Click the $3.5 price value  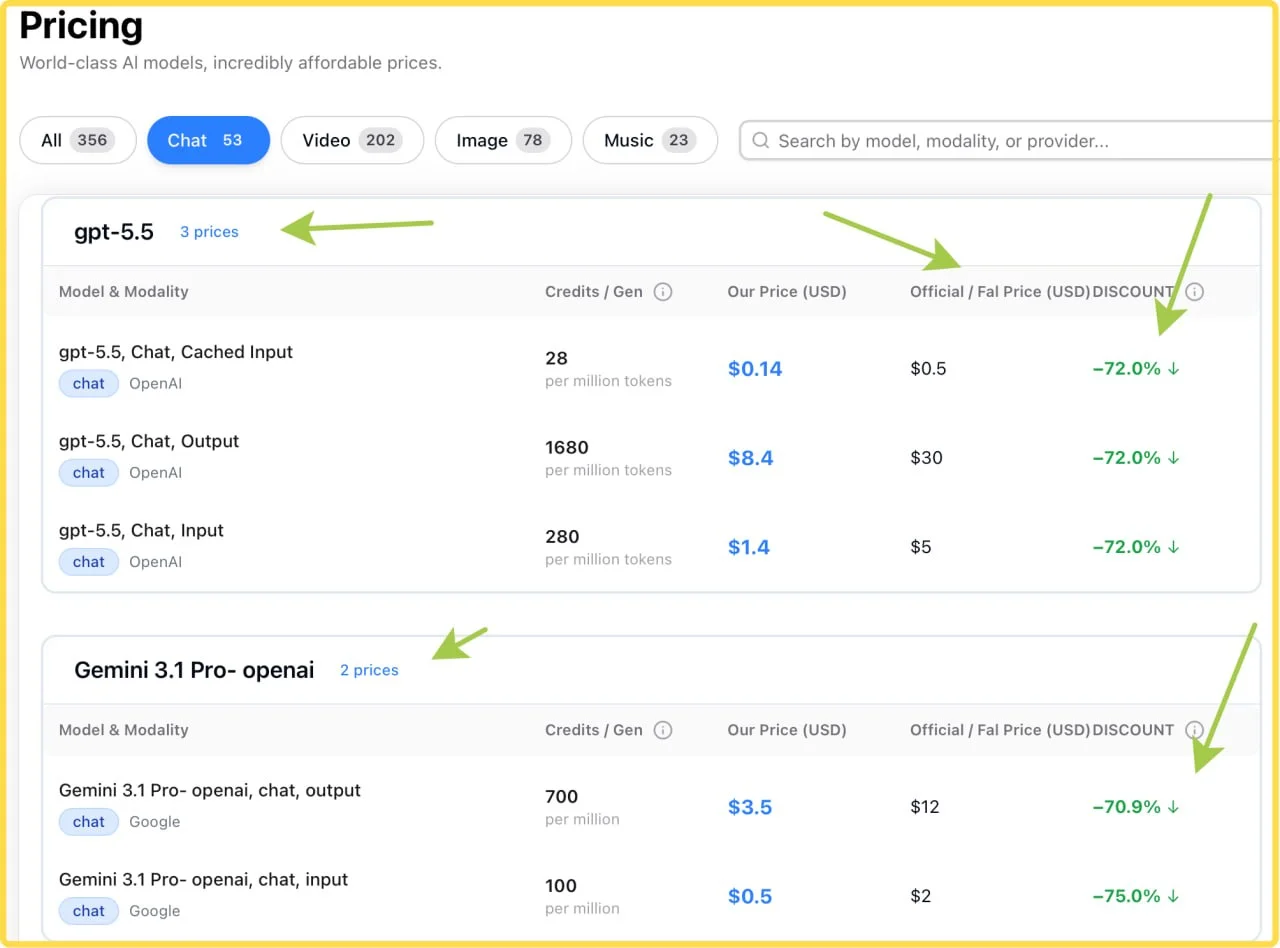pos(750,807)
